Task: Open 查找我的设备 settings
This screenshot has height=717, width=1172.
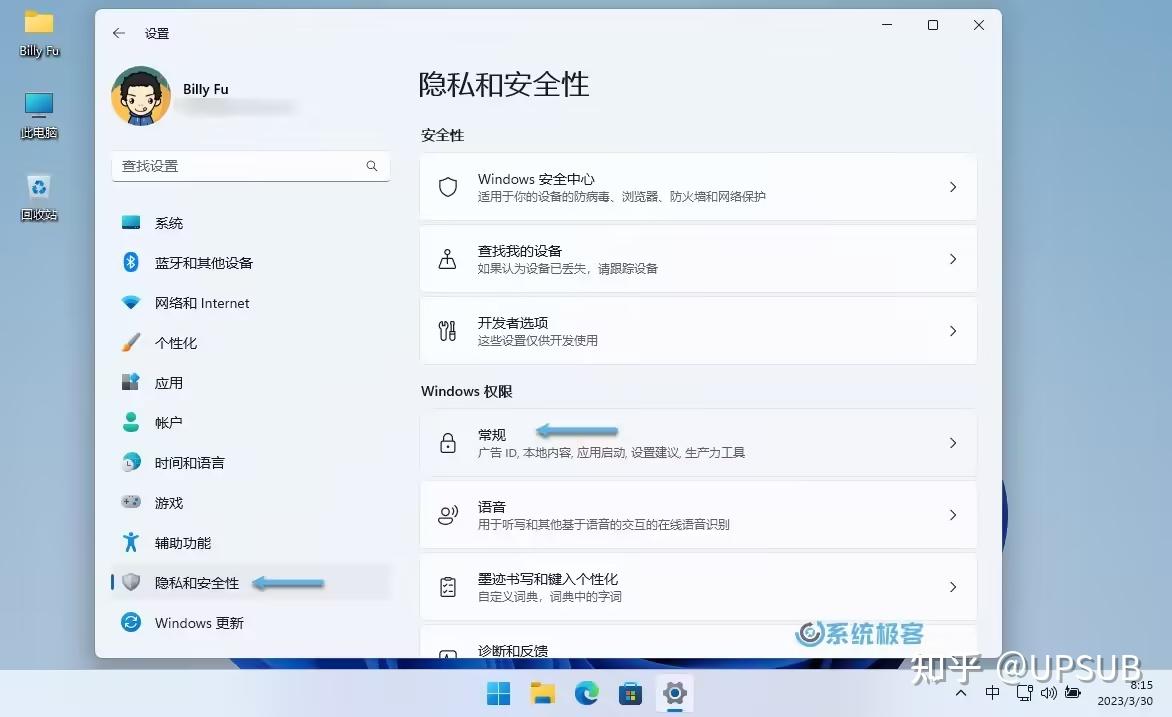Action: (697, 259)
